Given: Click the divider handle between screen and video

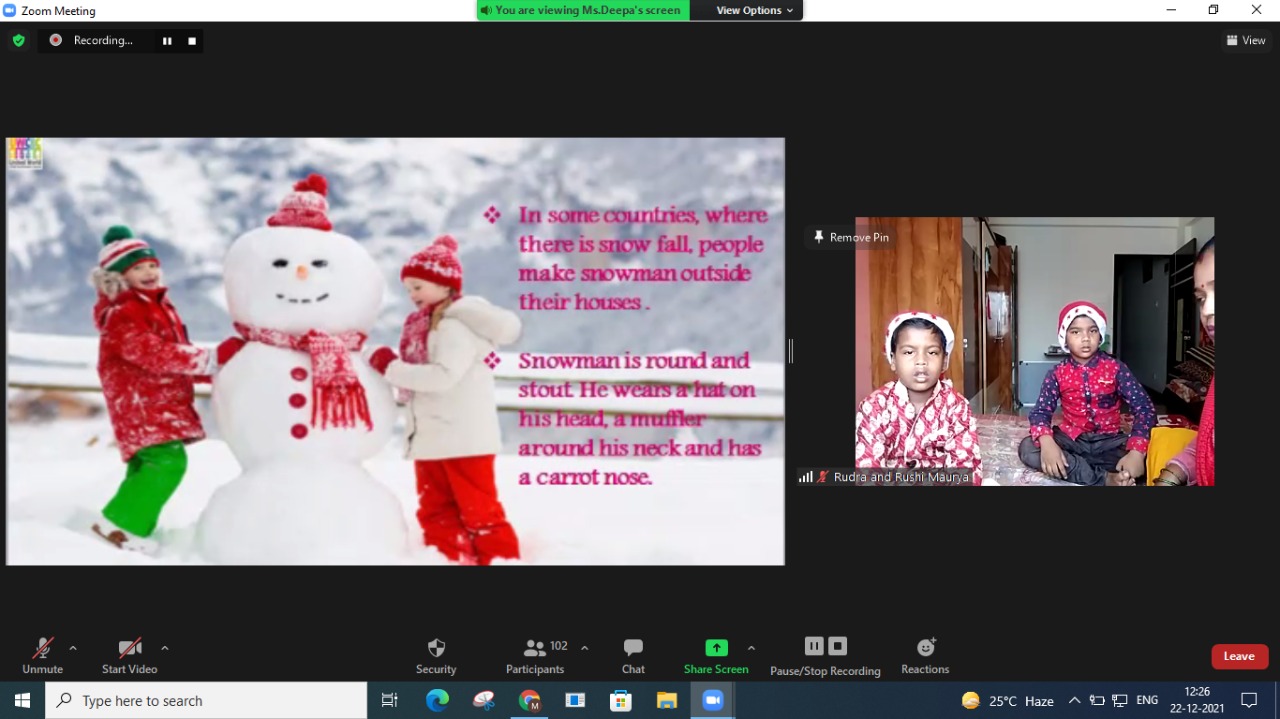Looking at the screenshot, I should [x=791, y=351].
